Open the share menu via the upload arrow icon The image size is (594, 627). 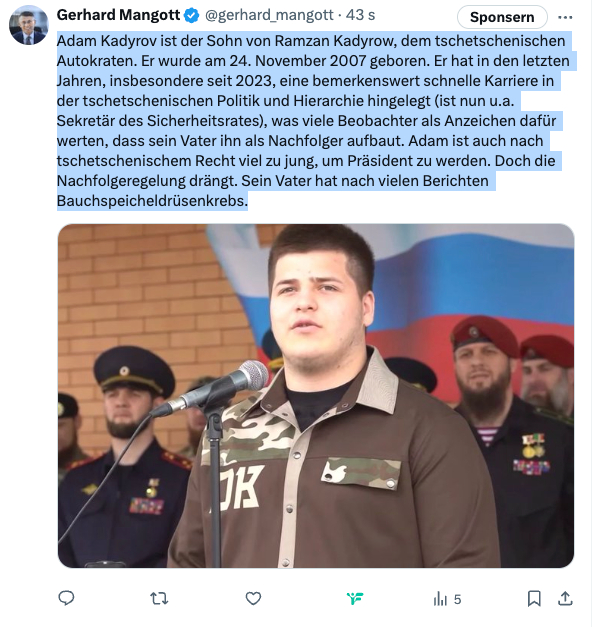(x=565, y=598)
